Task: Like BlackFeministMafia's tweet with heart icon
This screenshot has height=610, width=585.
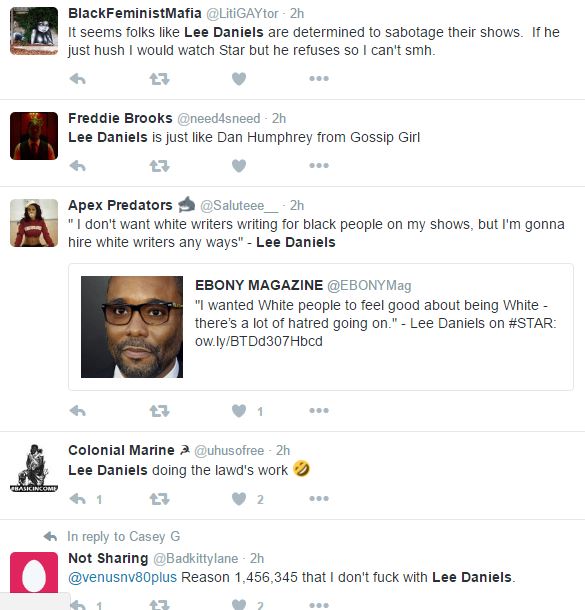Action: [239, 79]
